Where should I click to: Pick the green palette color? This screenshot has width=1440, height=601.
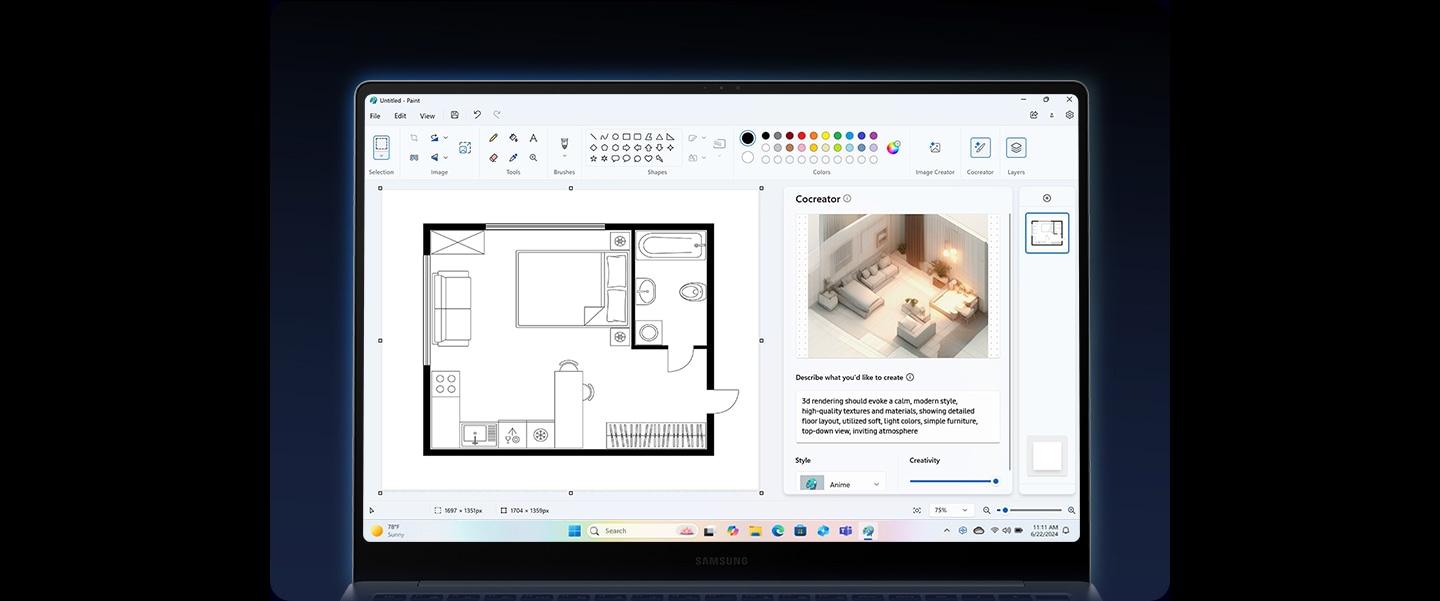(837, 135)
